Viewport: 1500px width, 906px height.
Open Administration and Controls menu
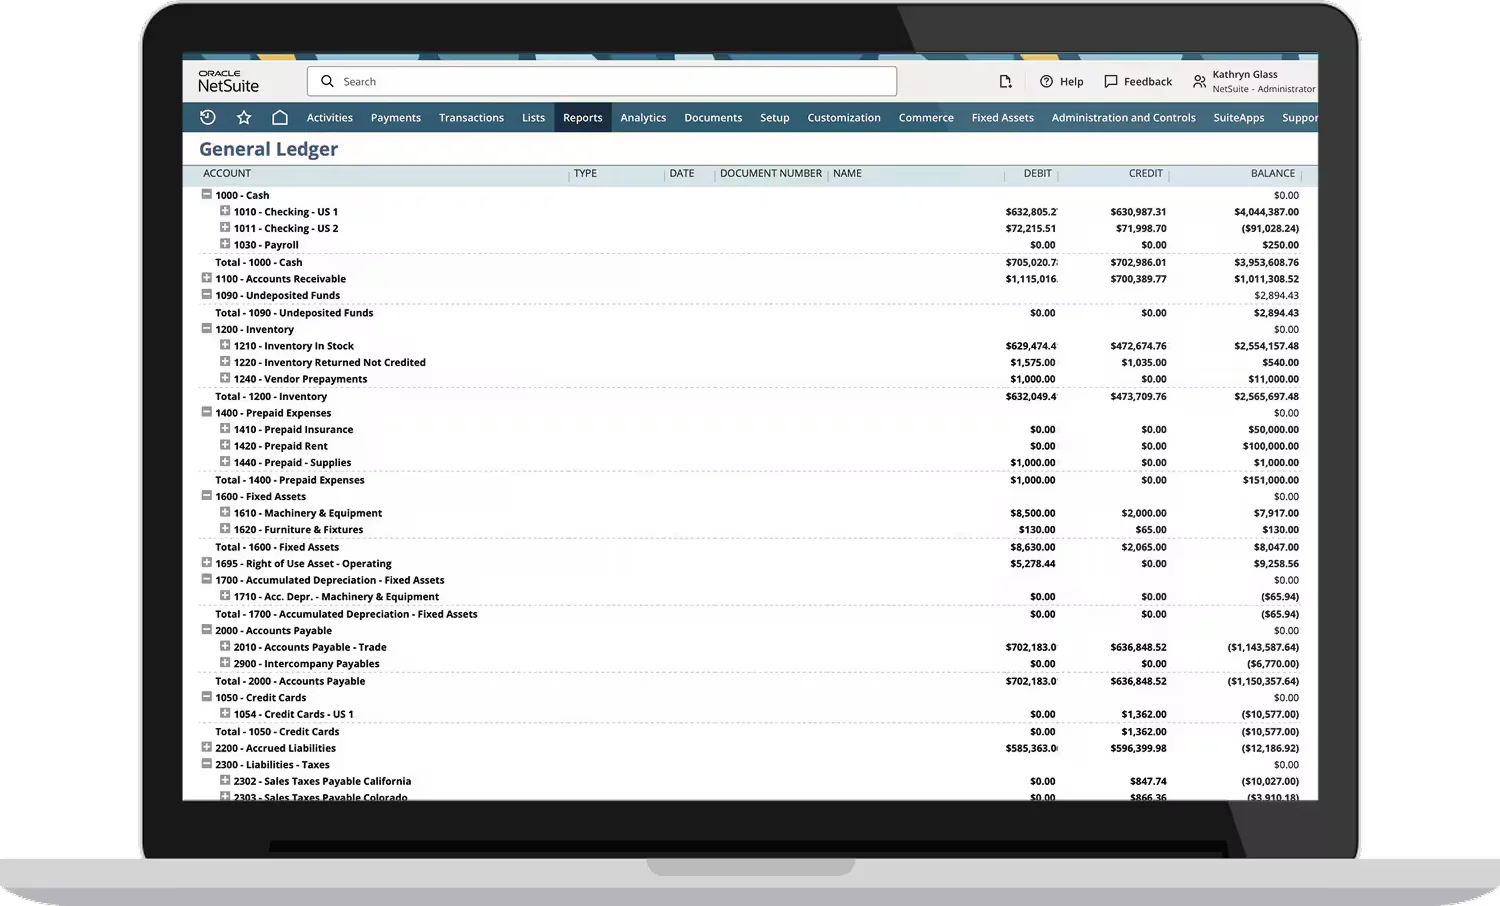[1124, 117]
